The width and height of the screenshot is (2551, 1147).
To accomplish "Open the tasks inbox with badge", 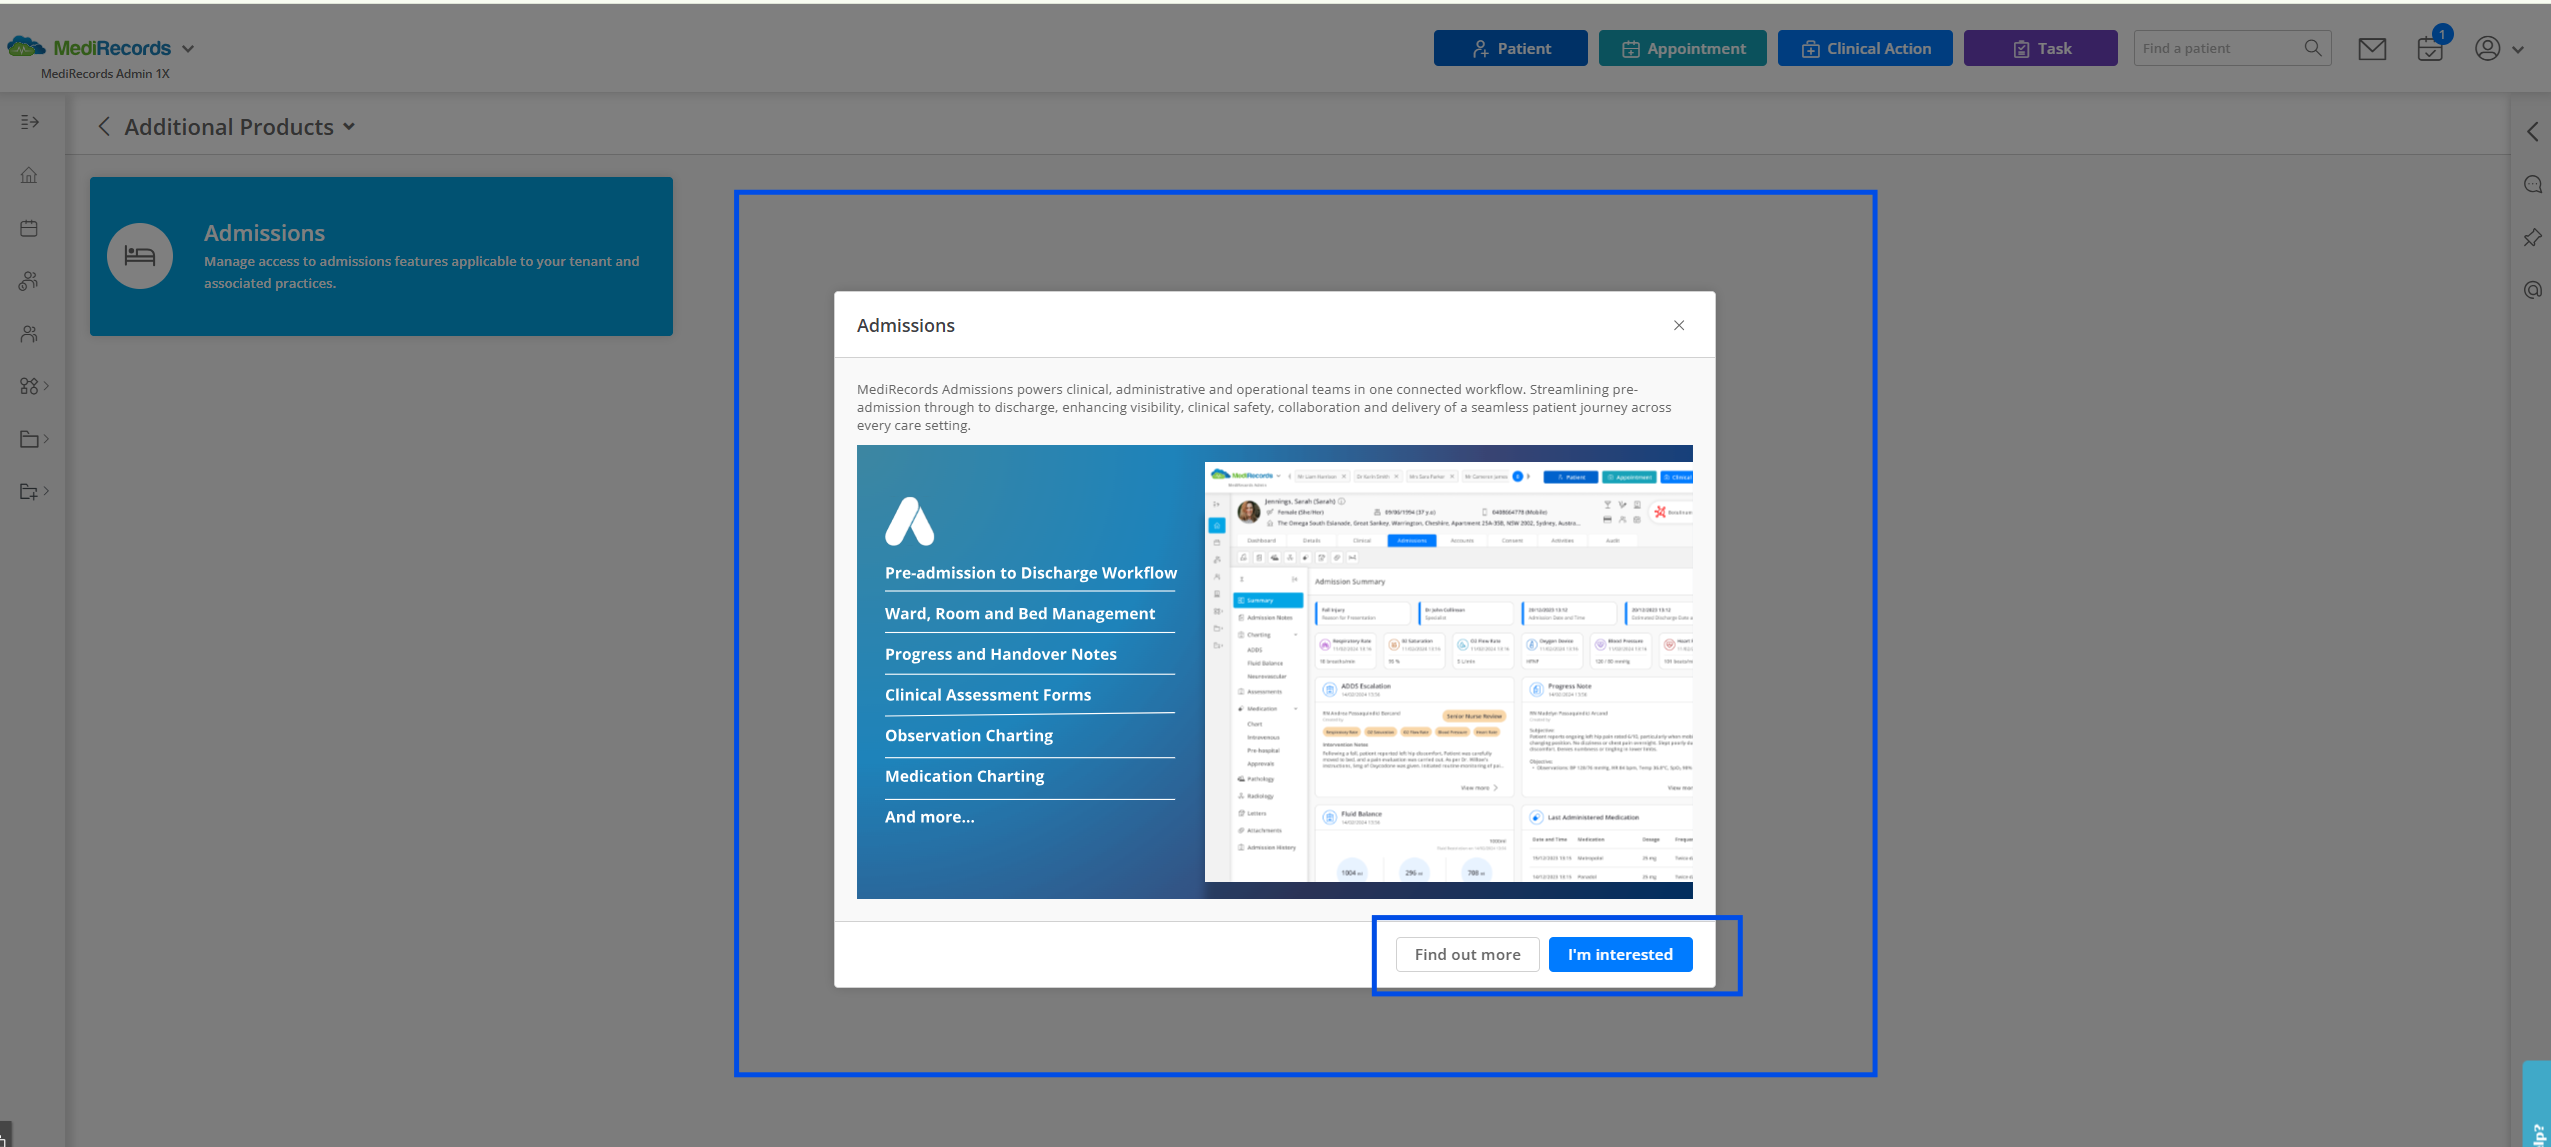I will (2430, 49).
